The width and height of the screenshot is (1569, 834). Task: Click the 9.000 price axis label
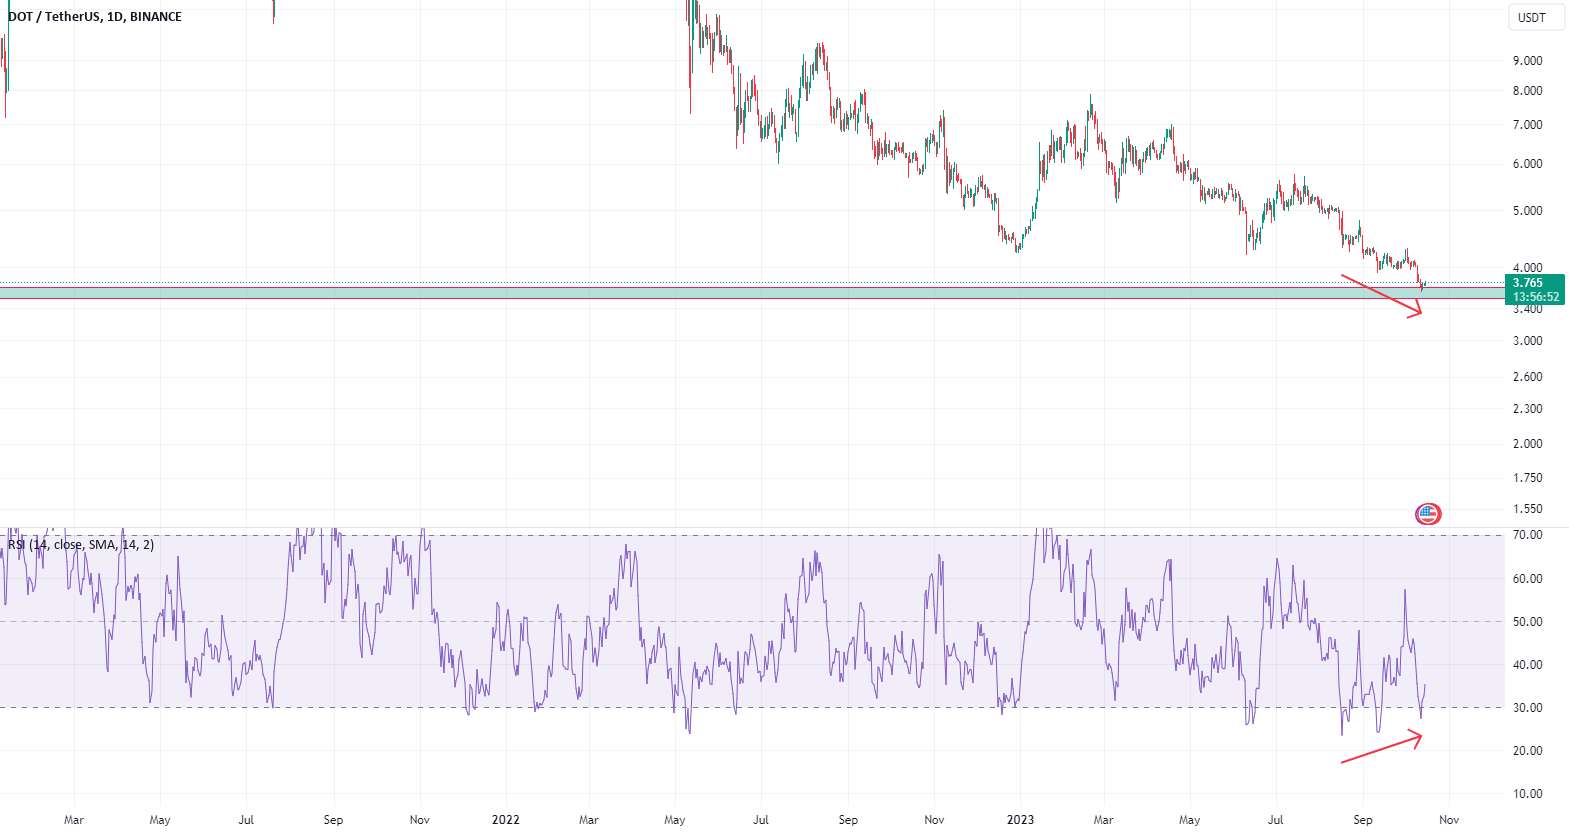tap(1527, 61)
